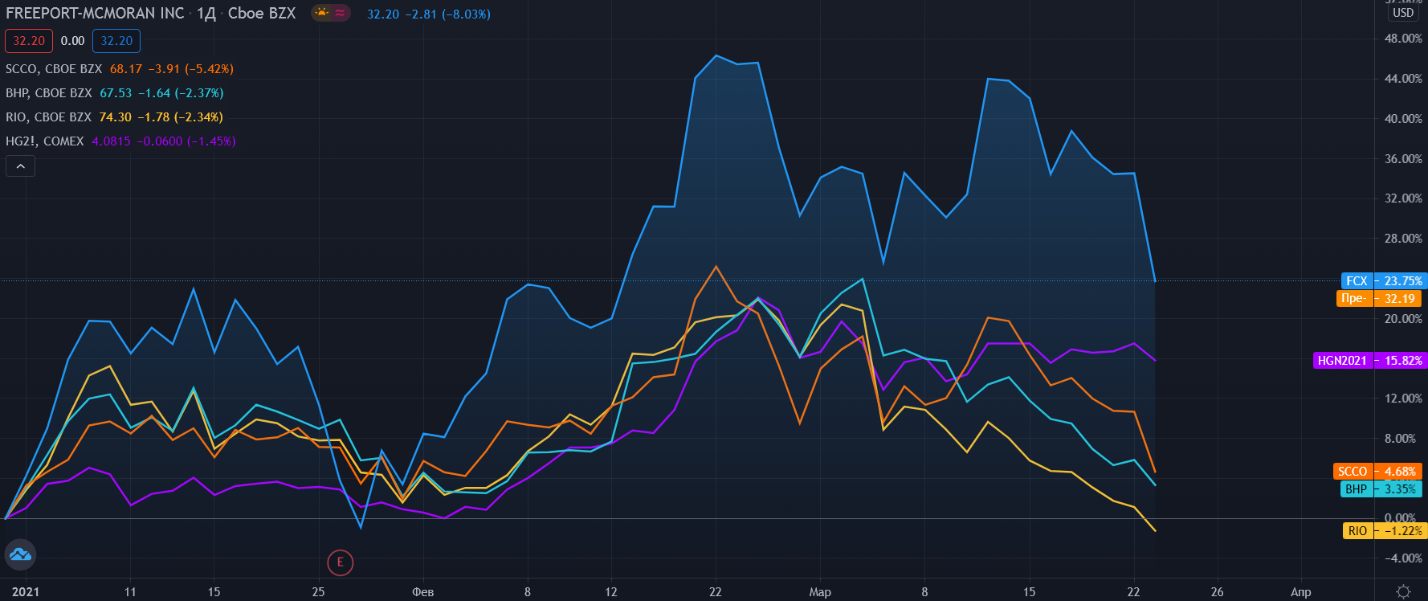
Task: Select the RIO, CBOE BZX legend entry
Action: (49, 117)
